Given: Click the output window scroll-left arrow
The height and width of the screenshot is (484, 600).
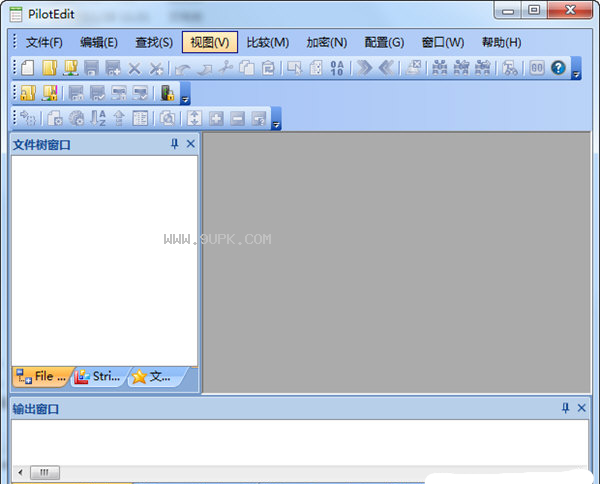Looking at the screenshot, I should tap(21, 472).
